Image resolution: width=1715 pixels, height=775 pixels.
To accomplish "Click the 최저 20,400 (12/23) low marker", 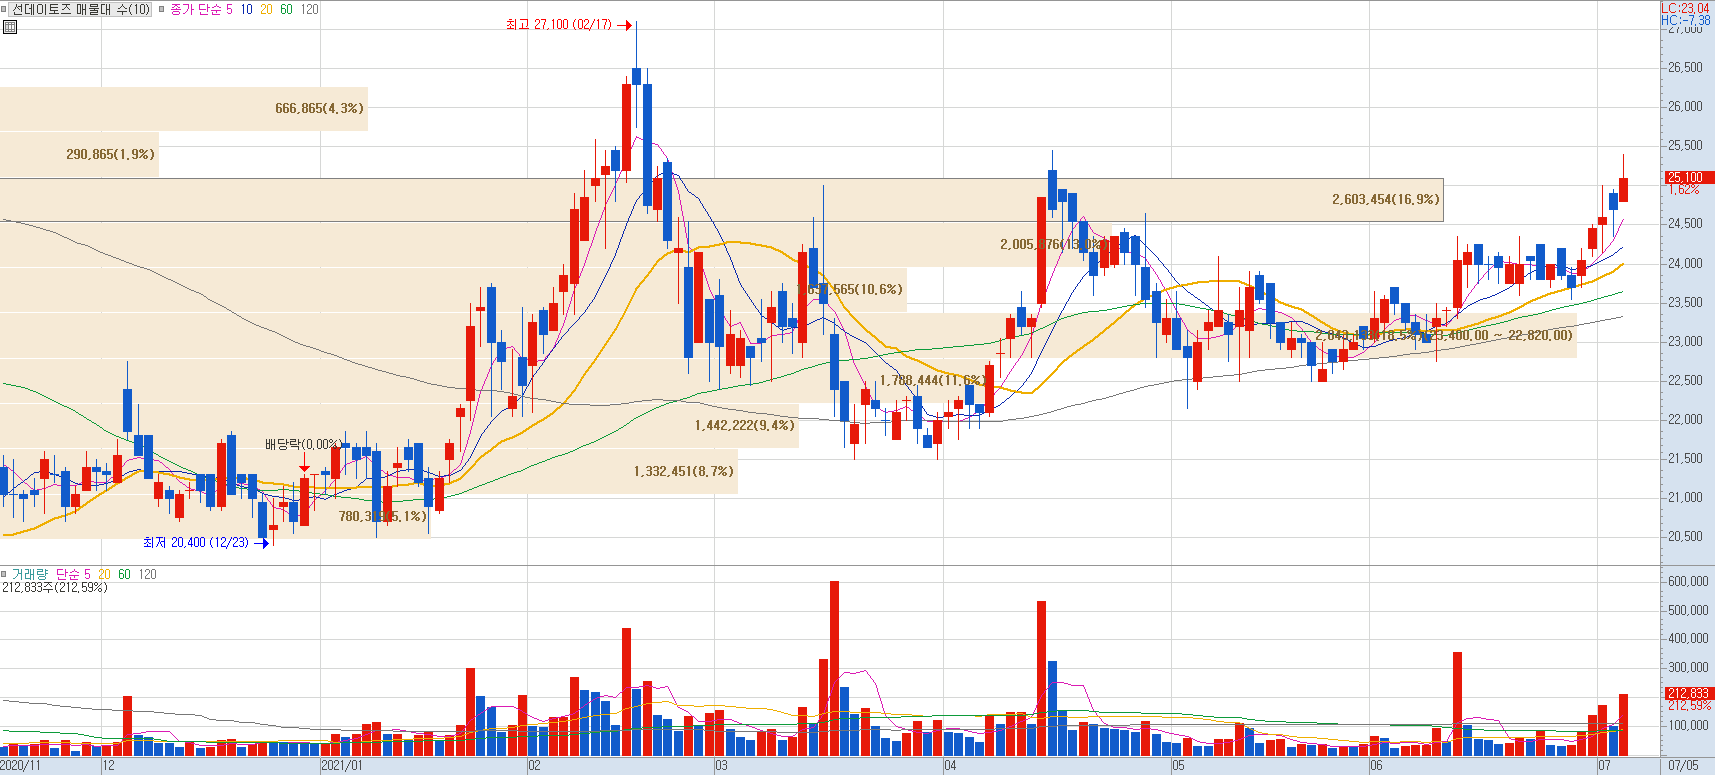I will pos(206,542).
